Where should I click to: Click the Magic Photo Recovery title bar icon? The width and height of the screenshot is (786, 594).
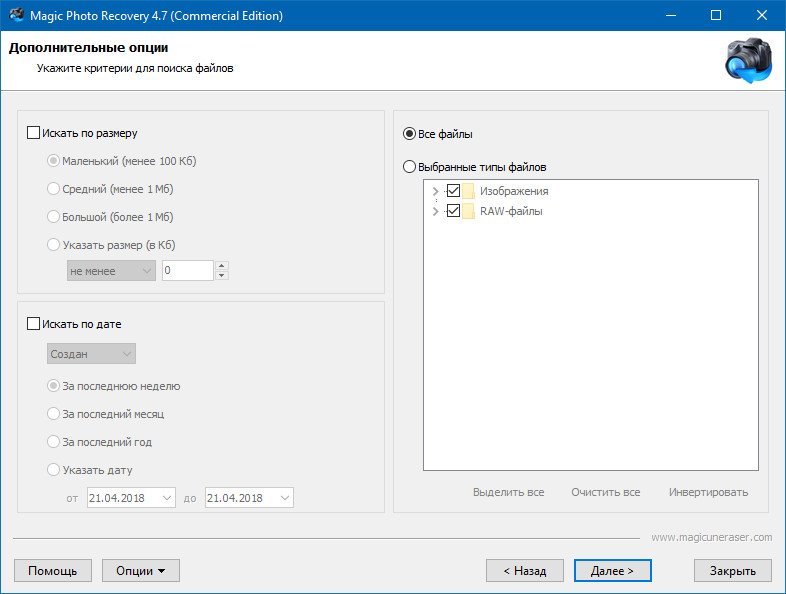[x=16, y=15]
